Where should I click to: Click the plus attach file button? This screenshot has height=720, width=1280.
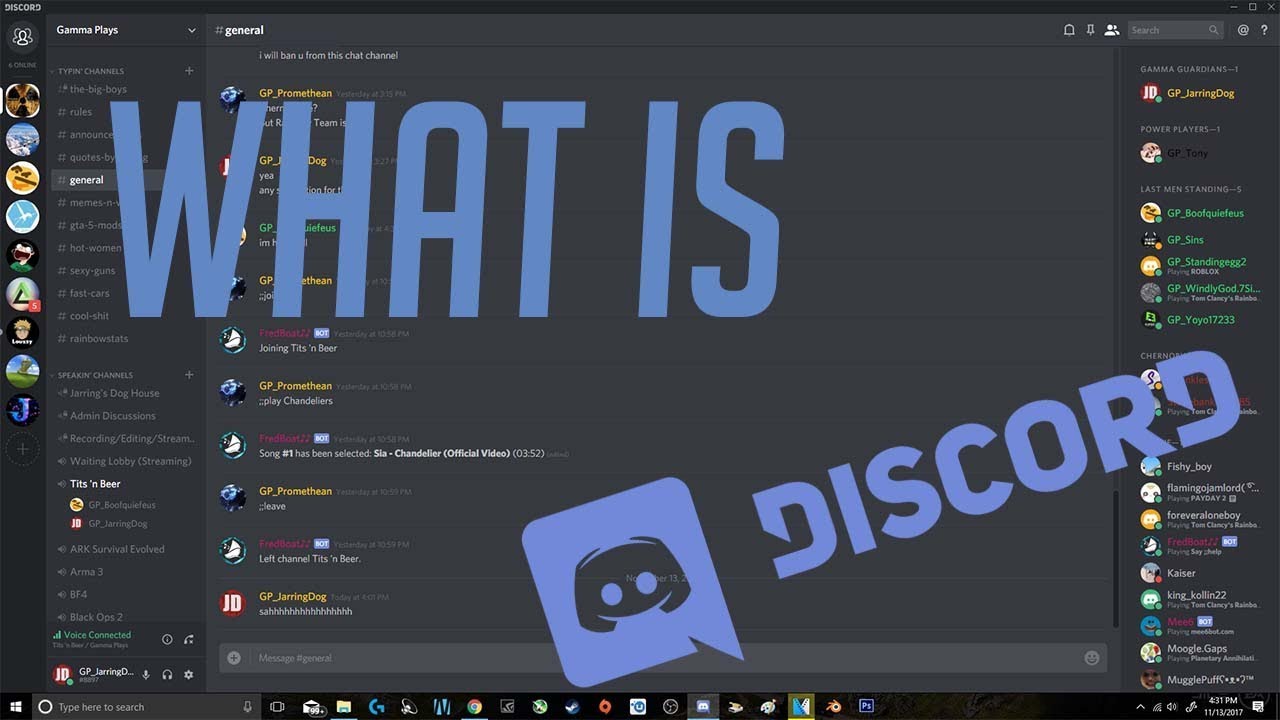coord(234,658)
